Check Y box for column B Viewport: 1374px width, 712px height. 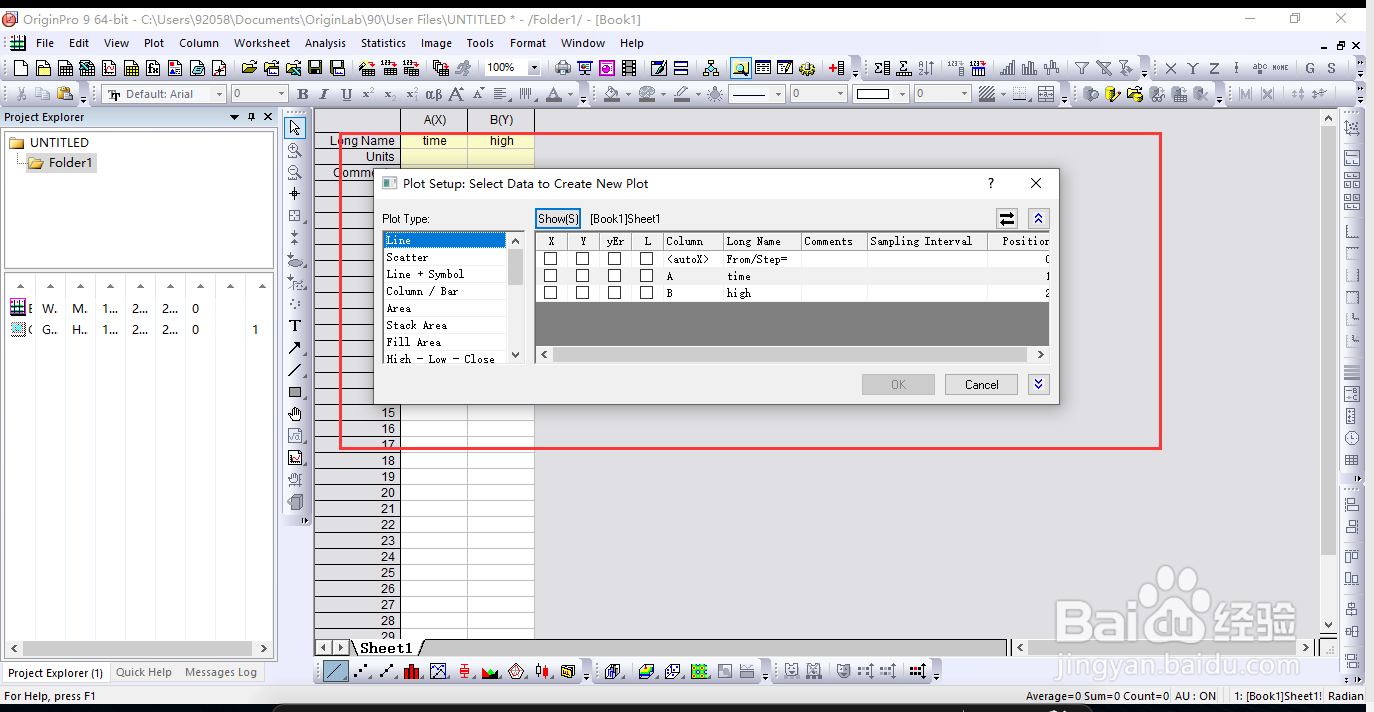click(582, 293)
